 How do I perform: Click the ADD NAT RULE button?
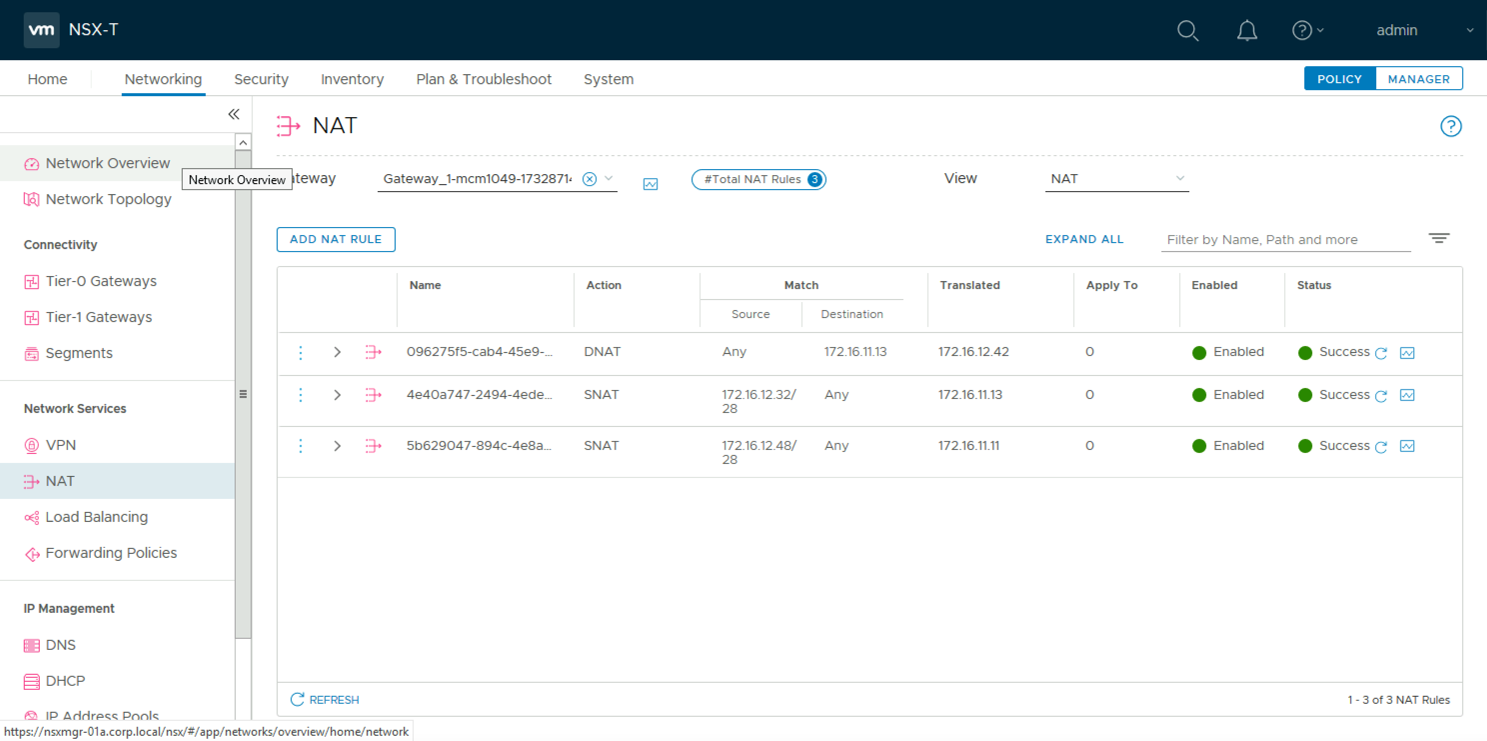coord(336,239)
